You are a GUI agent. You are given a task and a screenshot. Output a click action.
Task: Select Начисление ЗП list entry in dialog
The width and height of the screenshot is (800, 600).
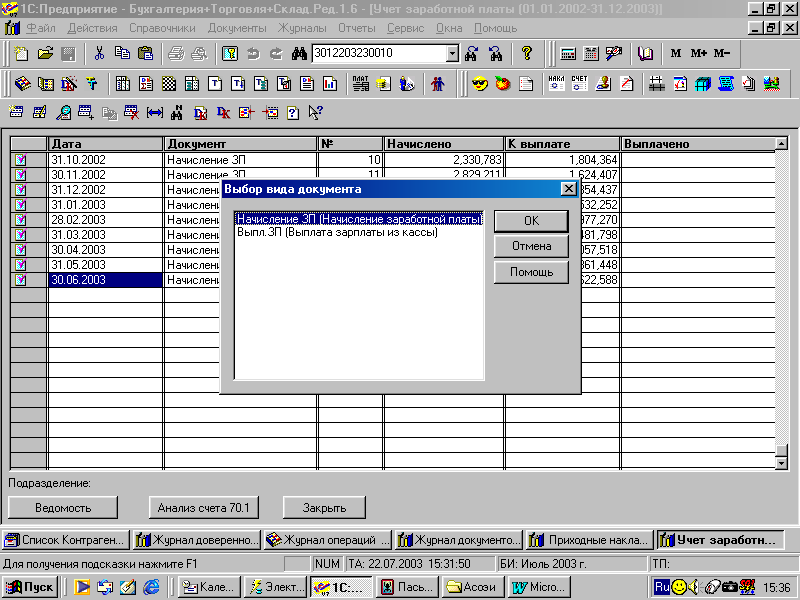click(x=359, y=219)
